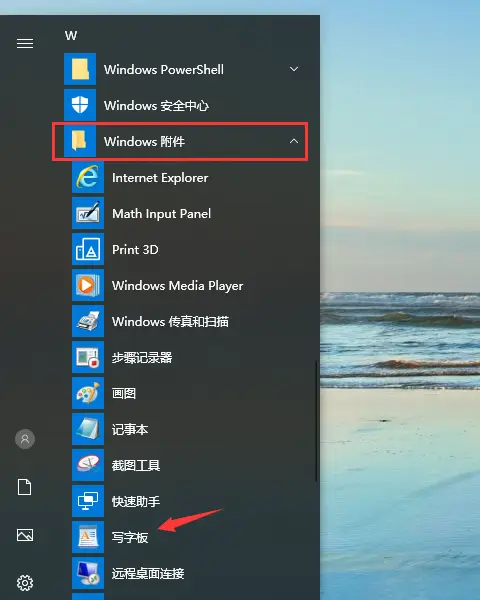Select the Math Input Panel label
This screenshot has width=480, height=600.
[x=162, y=214]
